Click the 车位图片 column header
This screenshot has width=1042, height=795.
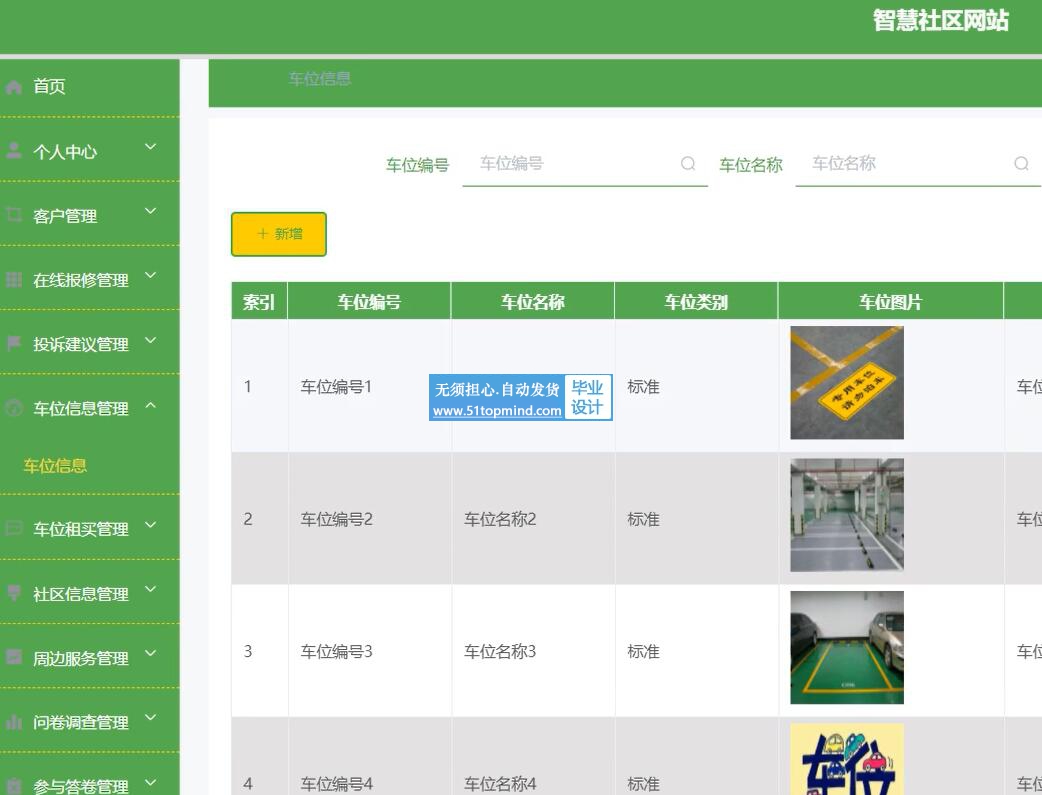[890, 302]
